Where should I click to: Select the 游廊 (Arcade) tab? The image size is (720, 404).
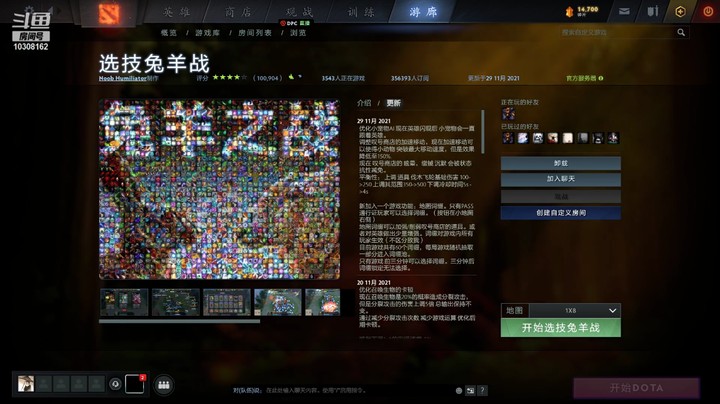point(423,12)
